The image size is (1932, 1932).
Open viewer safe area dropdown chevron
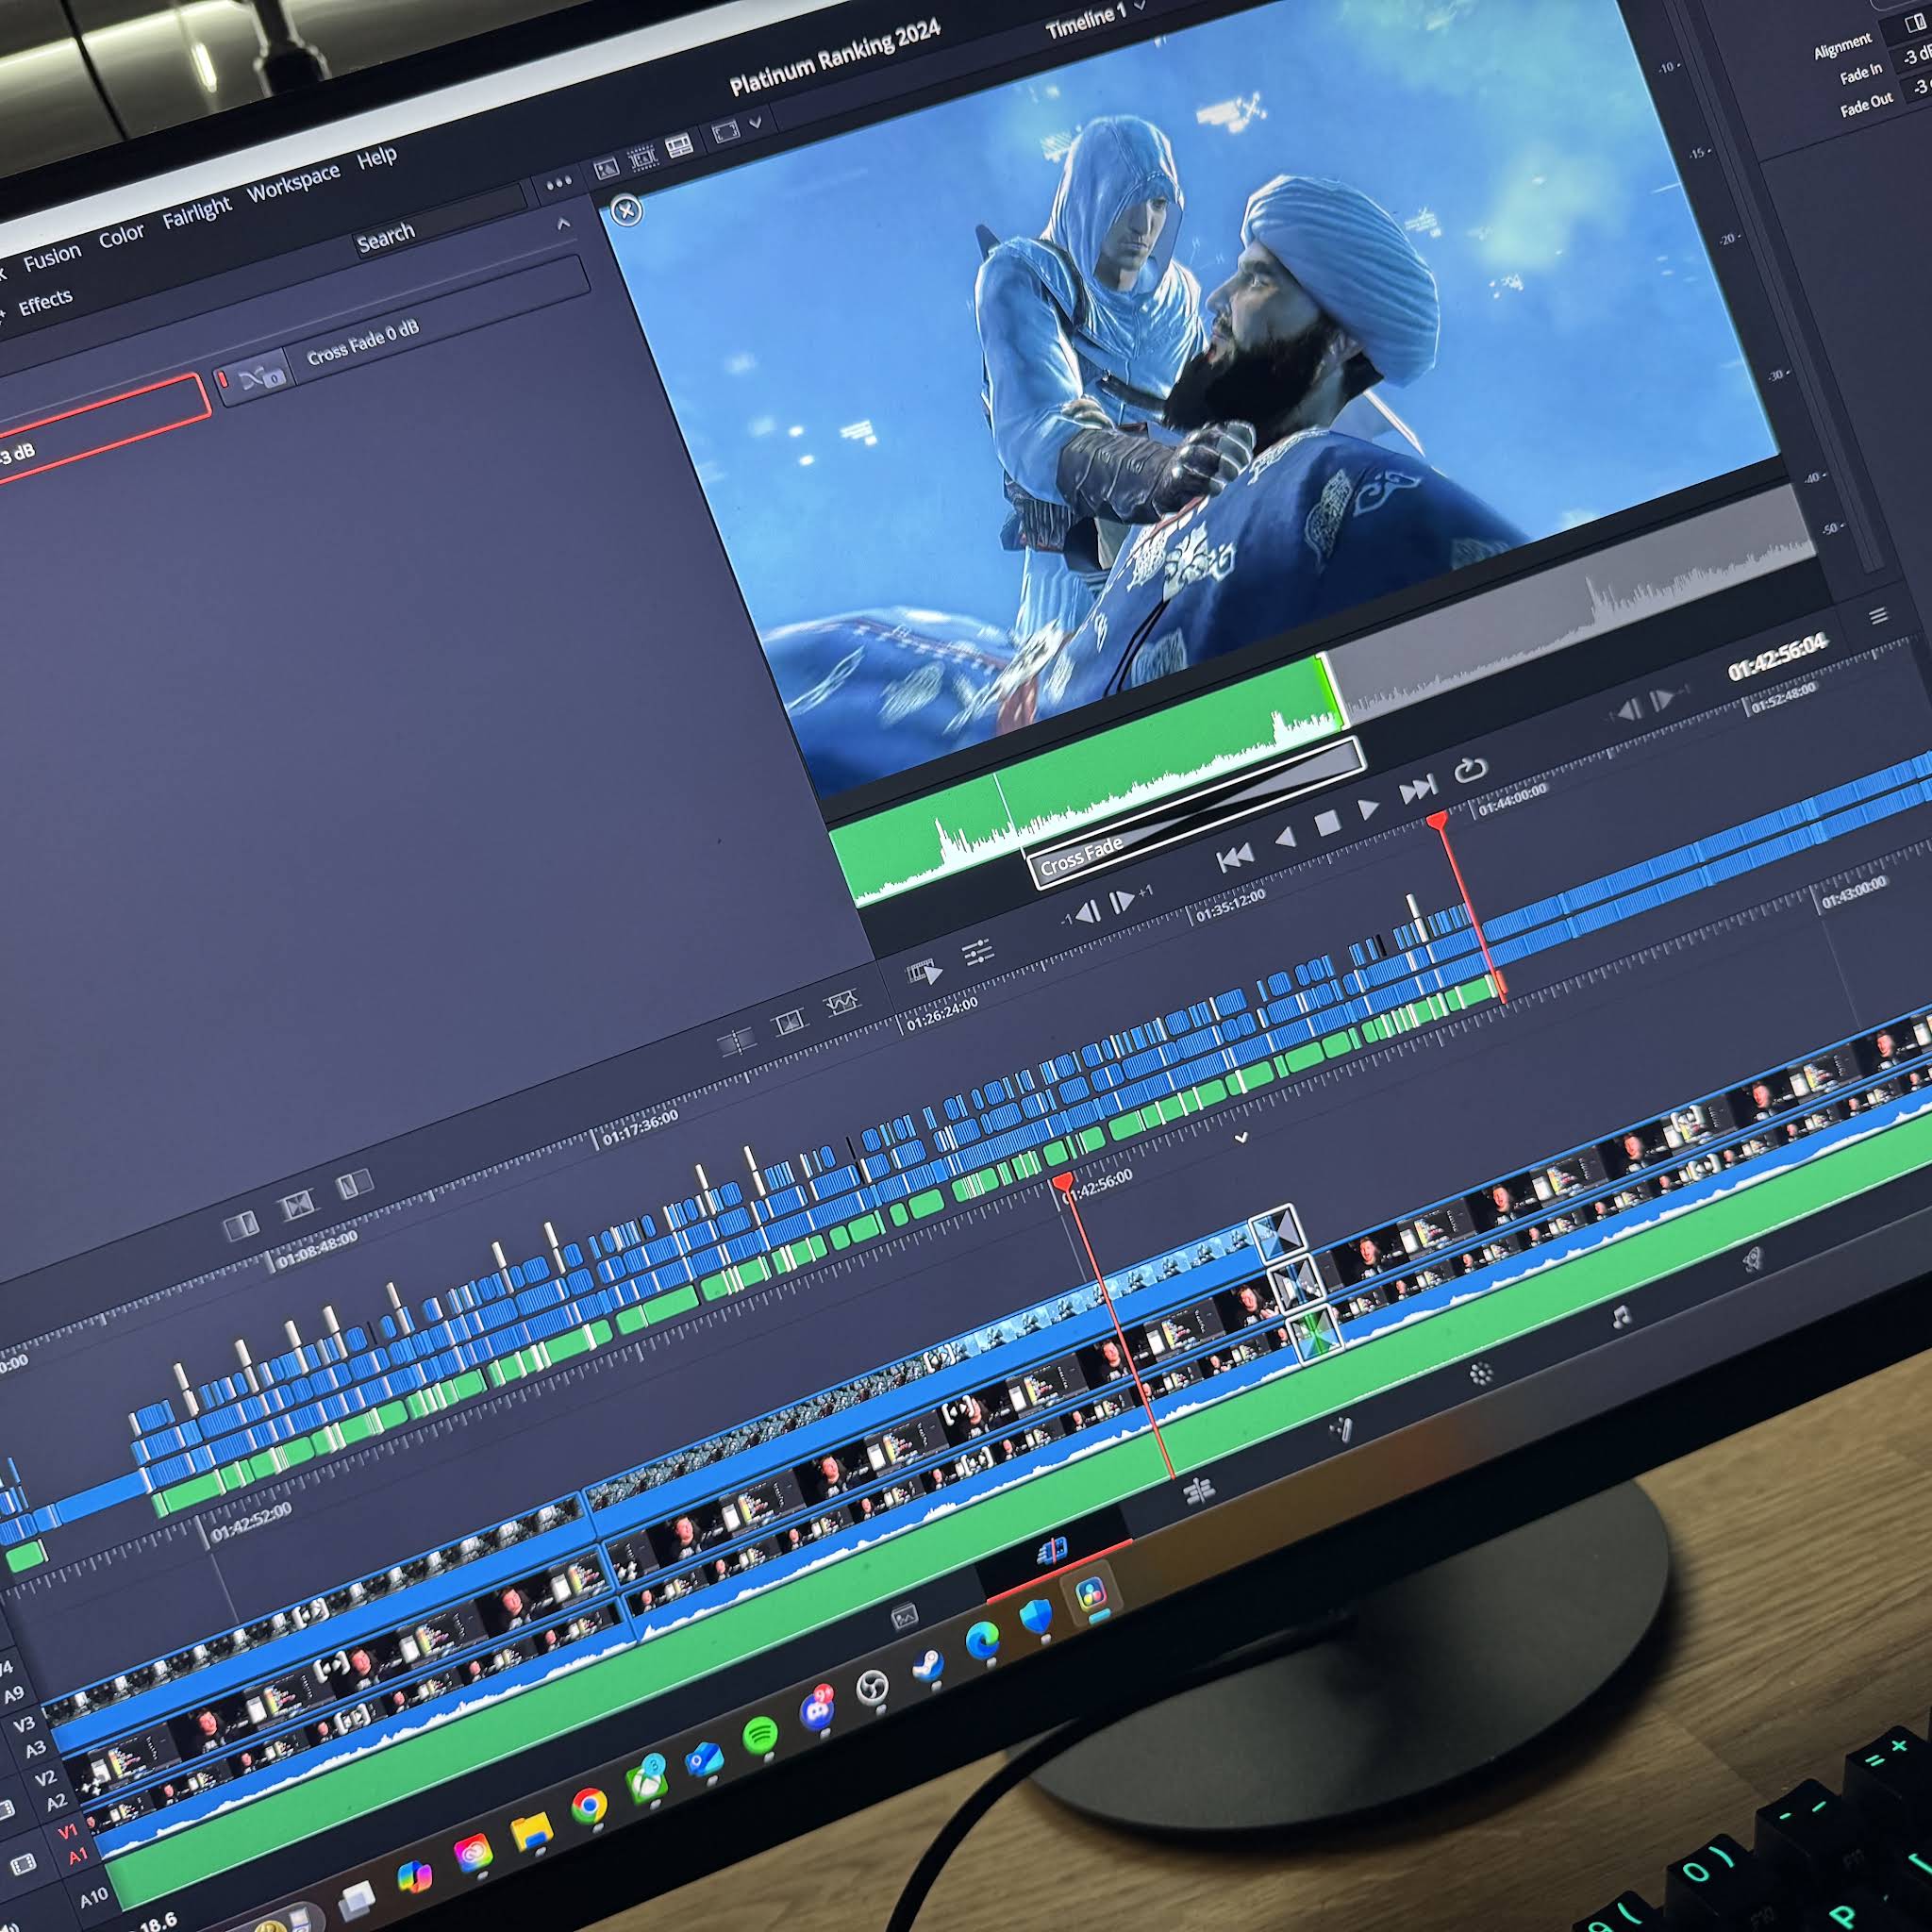tap(756, 123)
